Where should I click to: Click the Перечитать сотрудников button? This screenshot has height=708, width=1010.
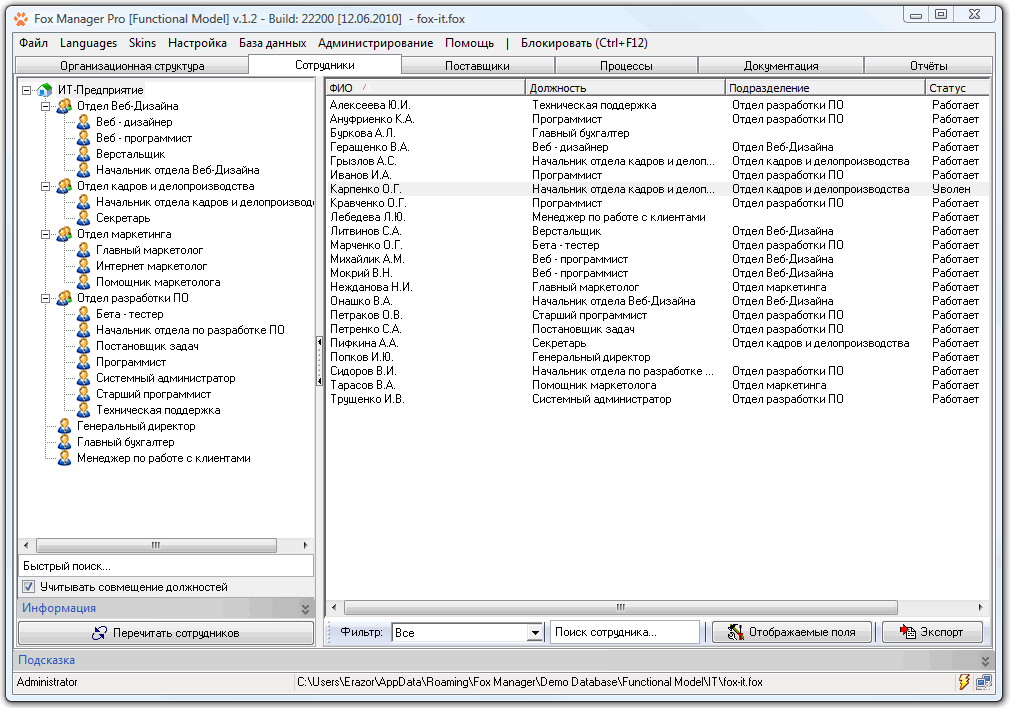coord(166,633)
